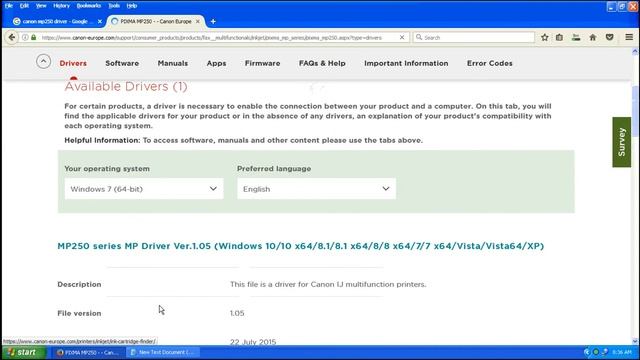Open downloads toolbar icon
This screenshot has height=360, width=640.
click(x=576, y=38)
